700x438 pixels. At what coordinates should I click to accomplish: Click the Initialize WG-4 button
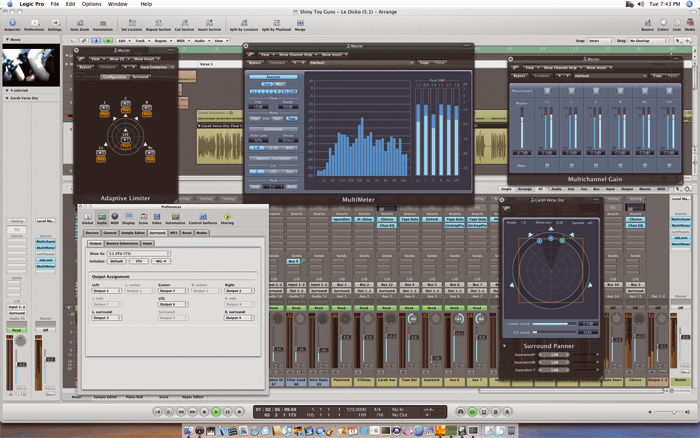click(161, 261)
